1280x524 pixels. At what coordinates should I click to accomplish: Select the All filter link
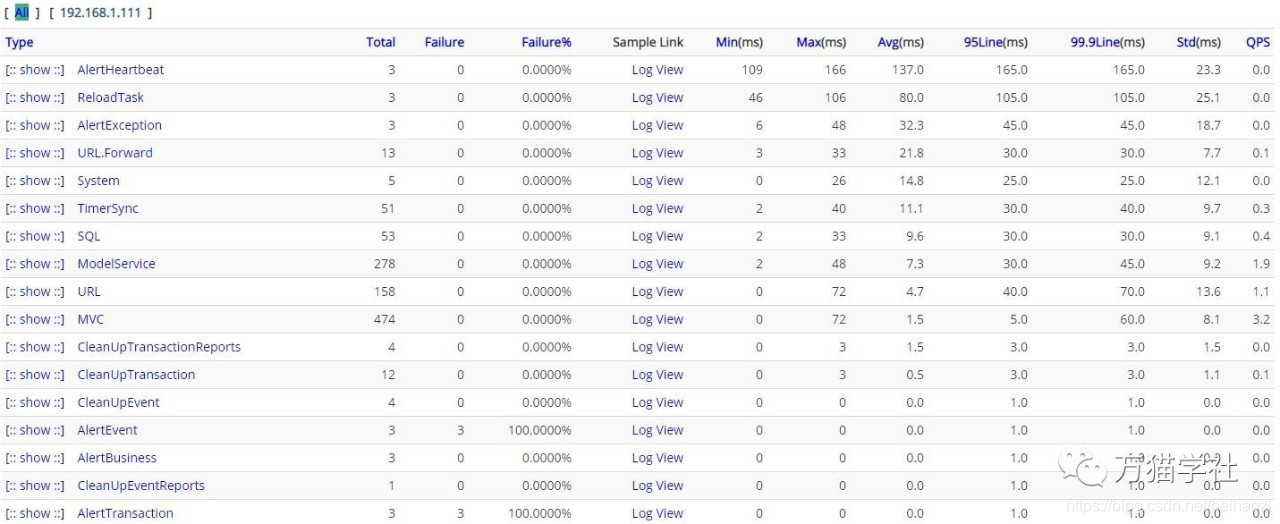(21, 13)
